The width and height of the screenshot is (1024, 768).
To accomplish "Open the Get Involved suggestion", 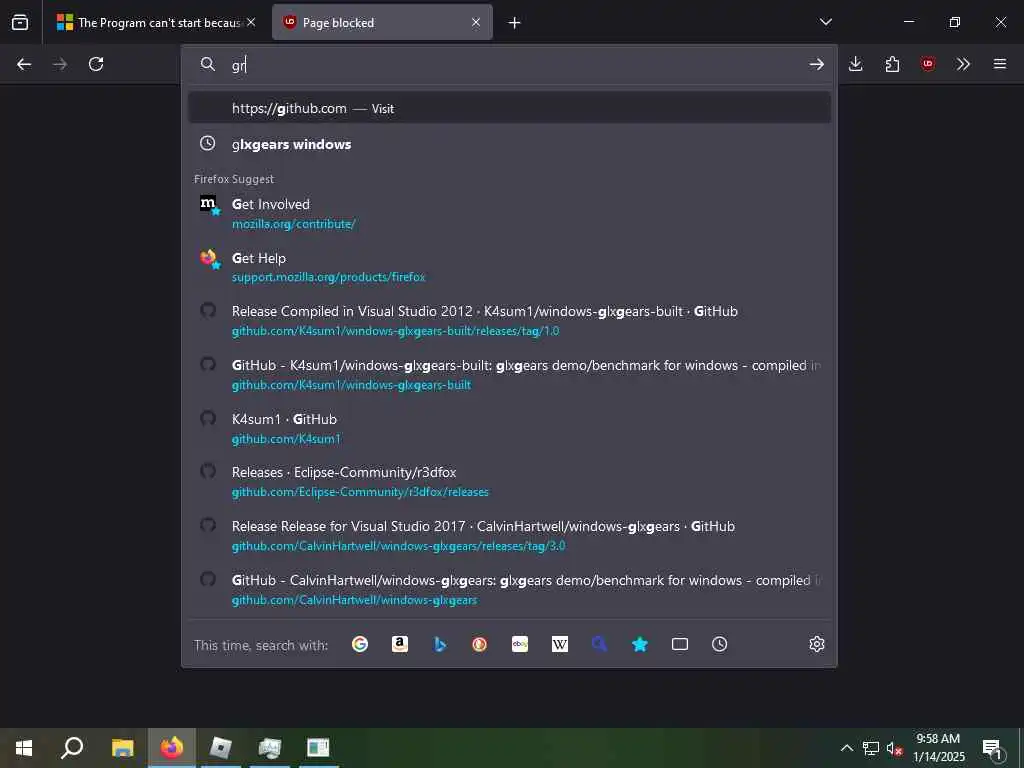I will (x=509, y=214).
